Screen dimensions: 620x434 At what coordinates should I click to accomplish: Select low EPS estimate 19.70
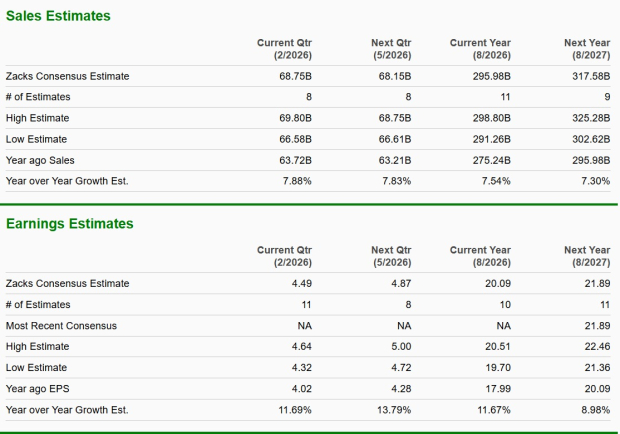pos(498,368)
